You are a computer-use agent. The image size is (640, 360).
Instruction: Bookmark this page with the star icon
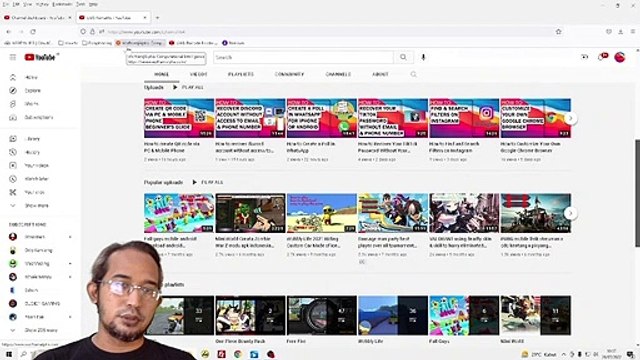[558, 31]
